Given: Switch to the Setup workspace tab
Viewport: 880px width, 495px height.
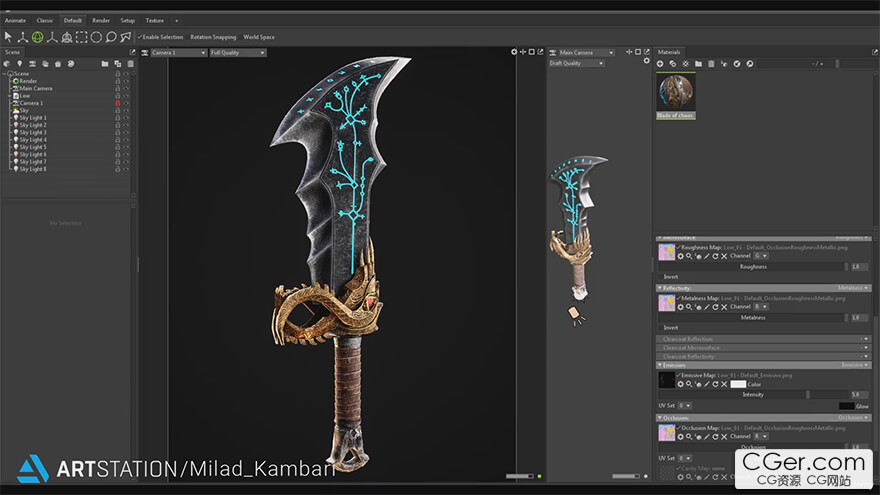Looking at the screenshot, I should 127,21.
